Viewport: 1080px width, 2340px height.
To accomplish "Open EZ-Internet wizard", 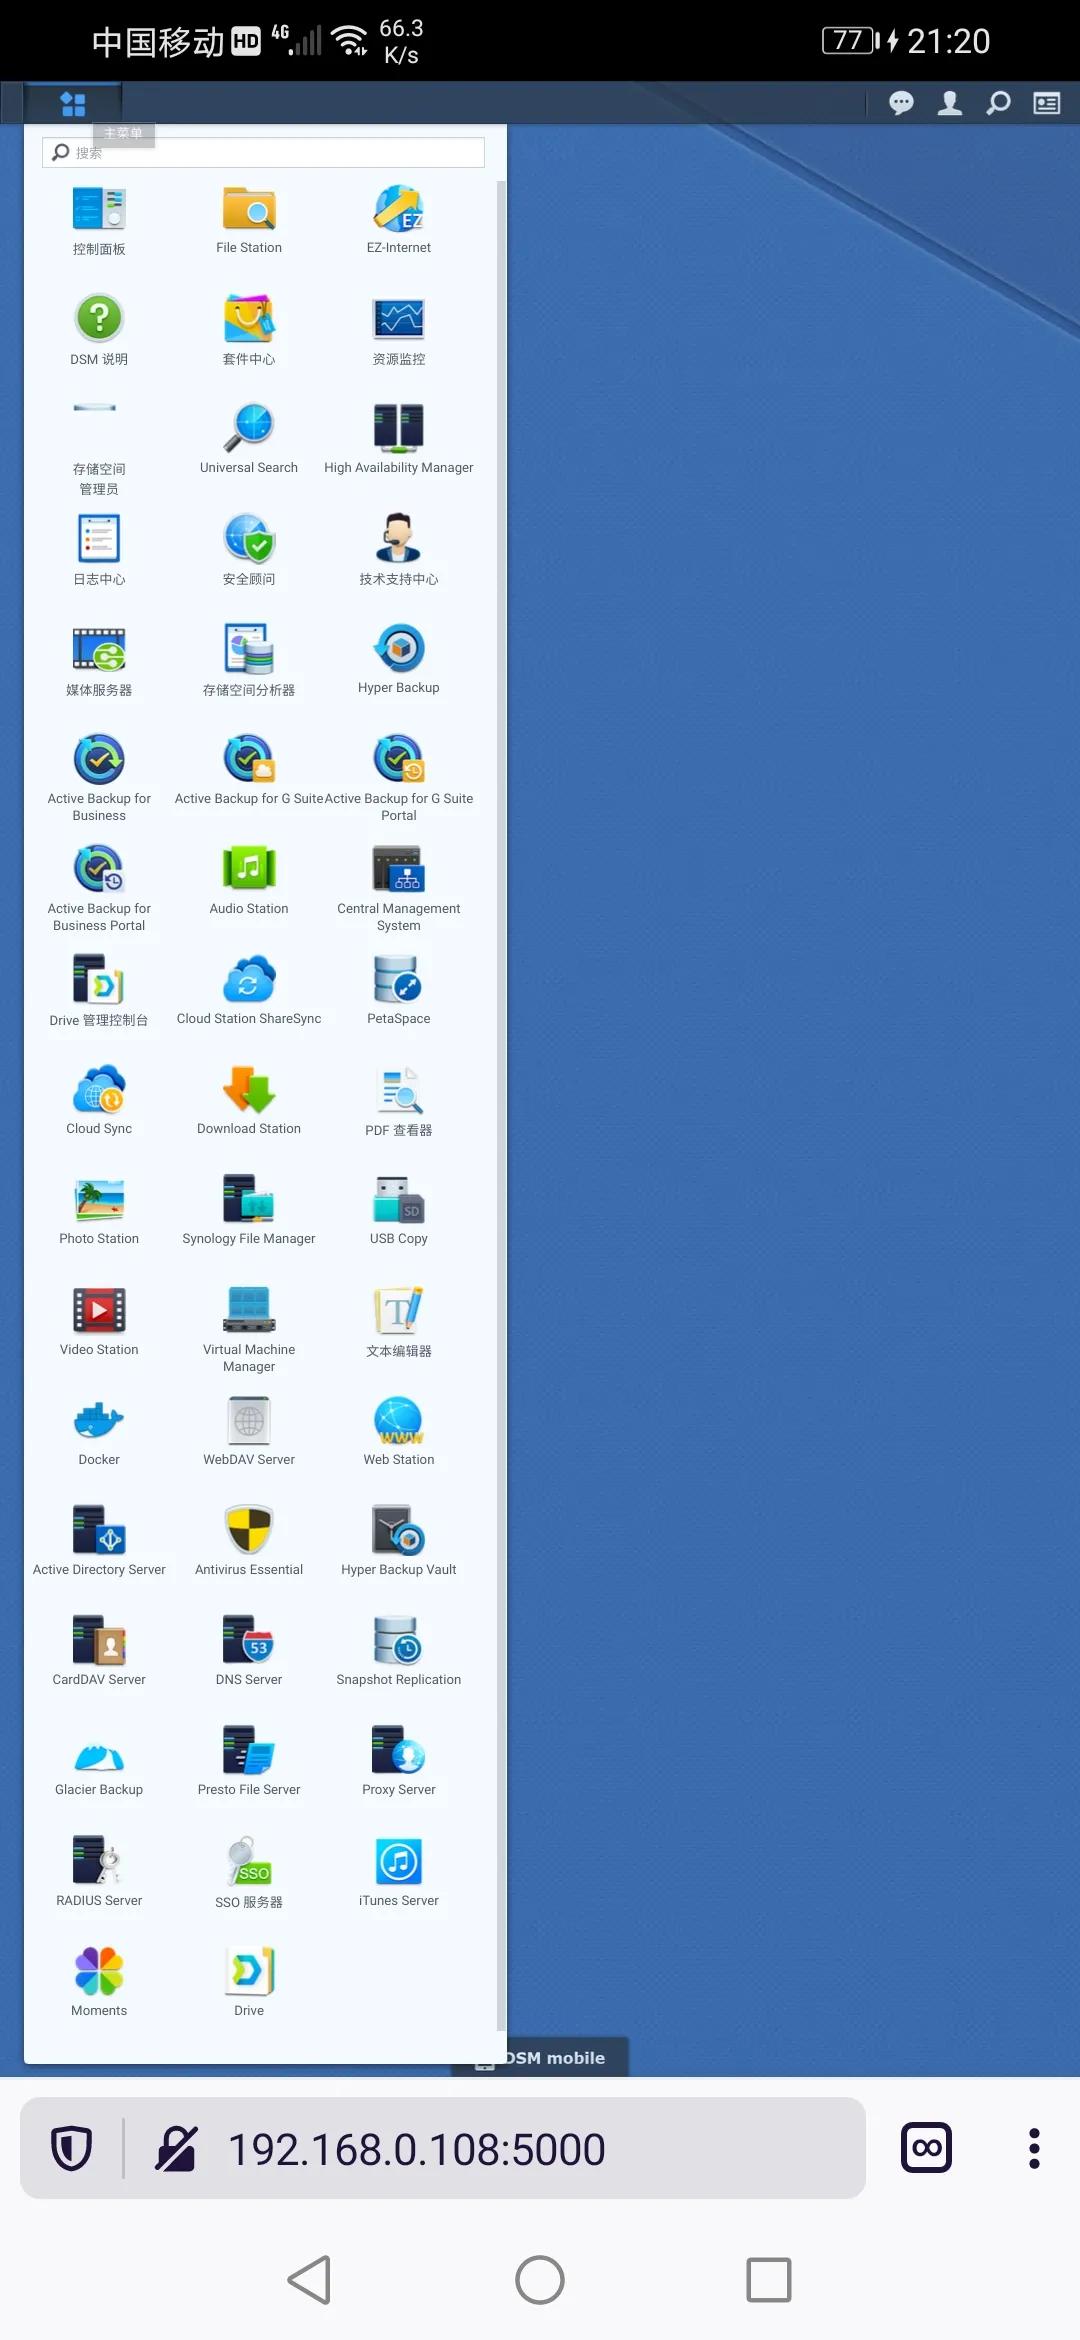I will [399, 221].
